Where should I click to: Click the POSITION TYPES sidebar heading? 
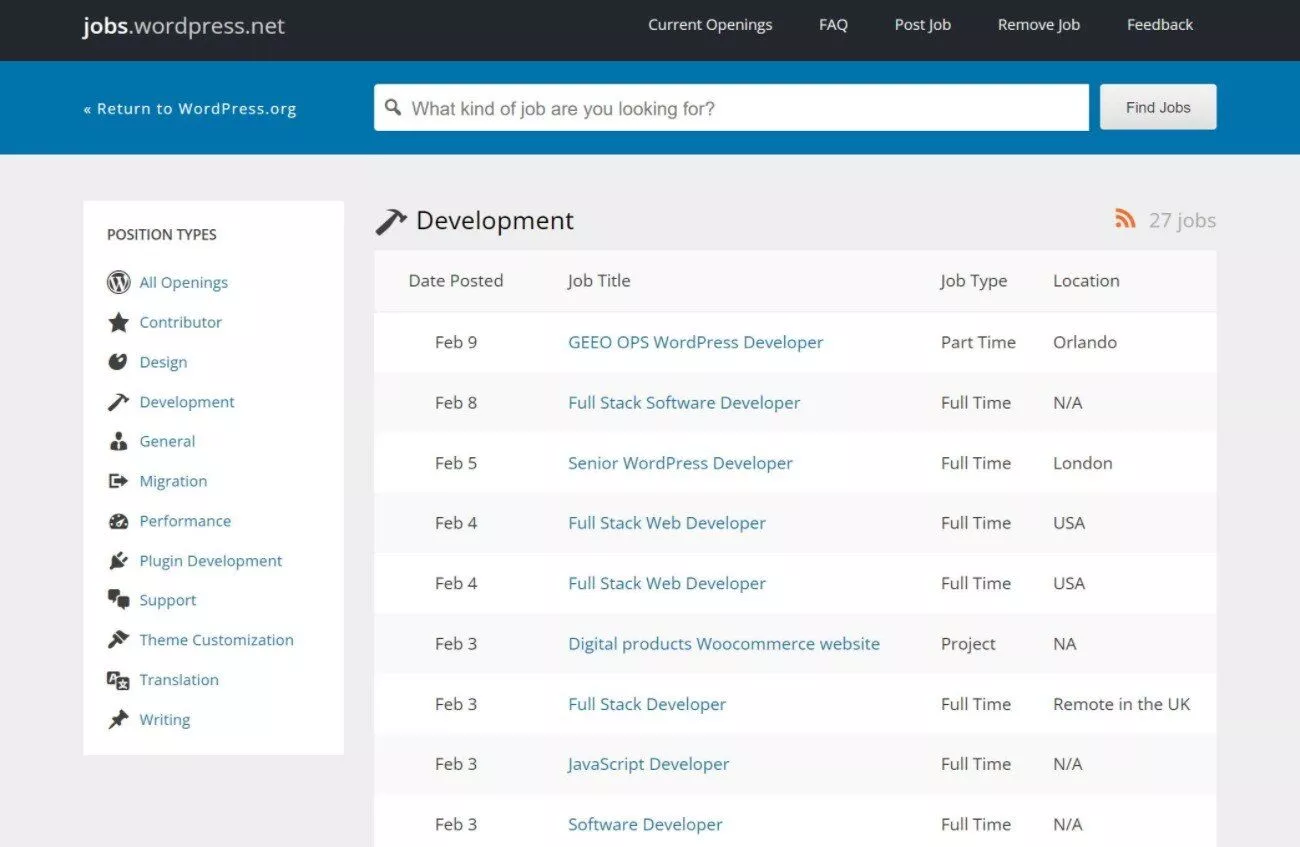[x=162, y=235]
